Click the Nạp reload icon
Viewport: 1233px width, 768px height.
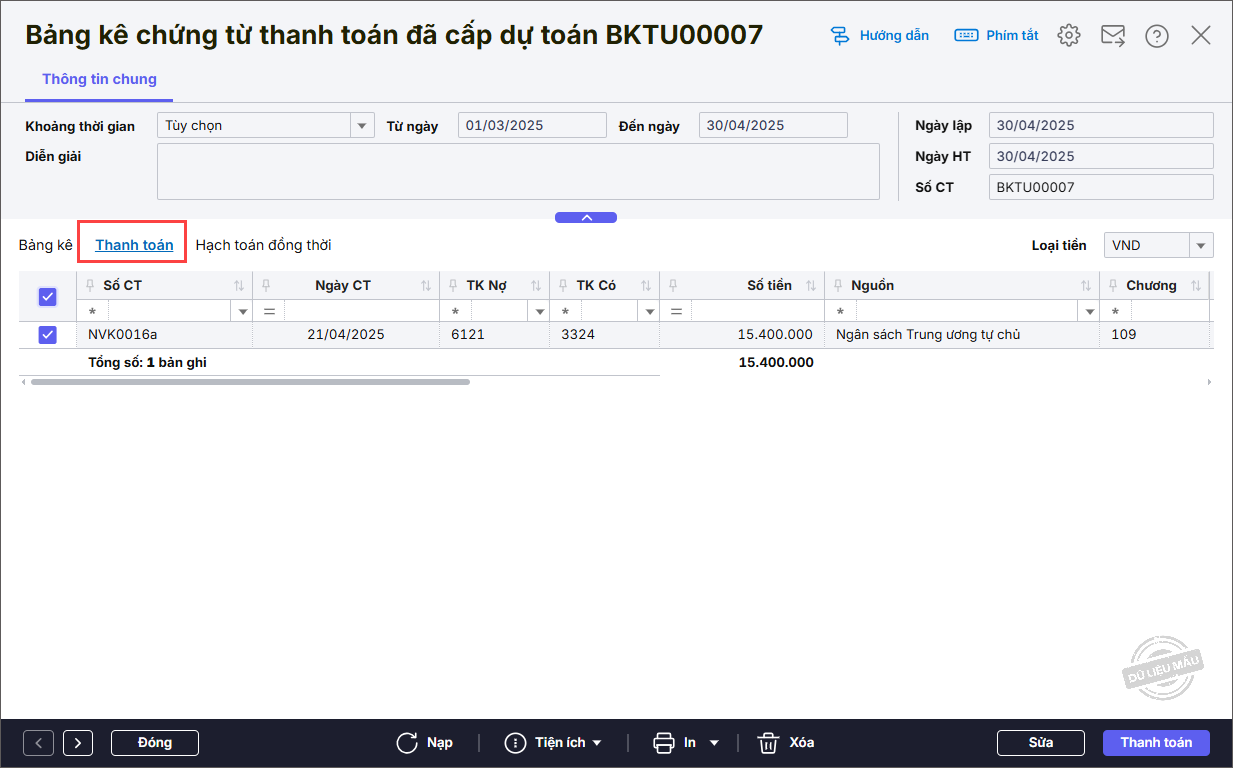[x=407, y=743]
